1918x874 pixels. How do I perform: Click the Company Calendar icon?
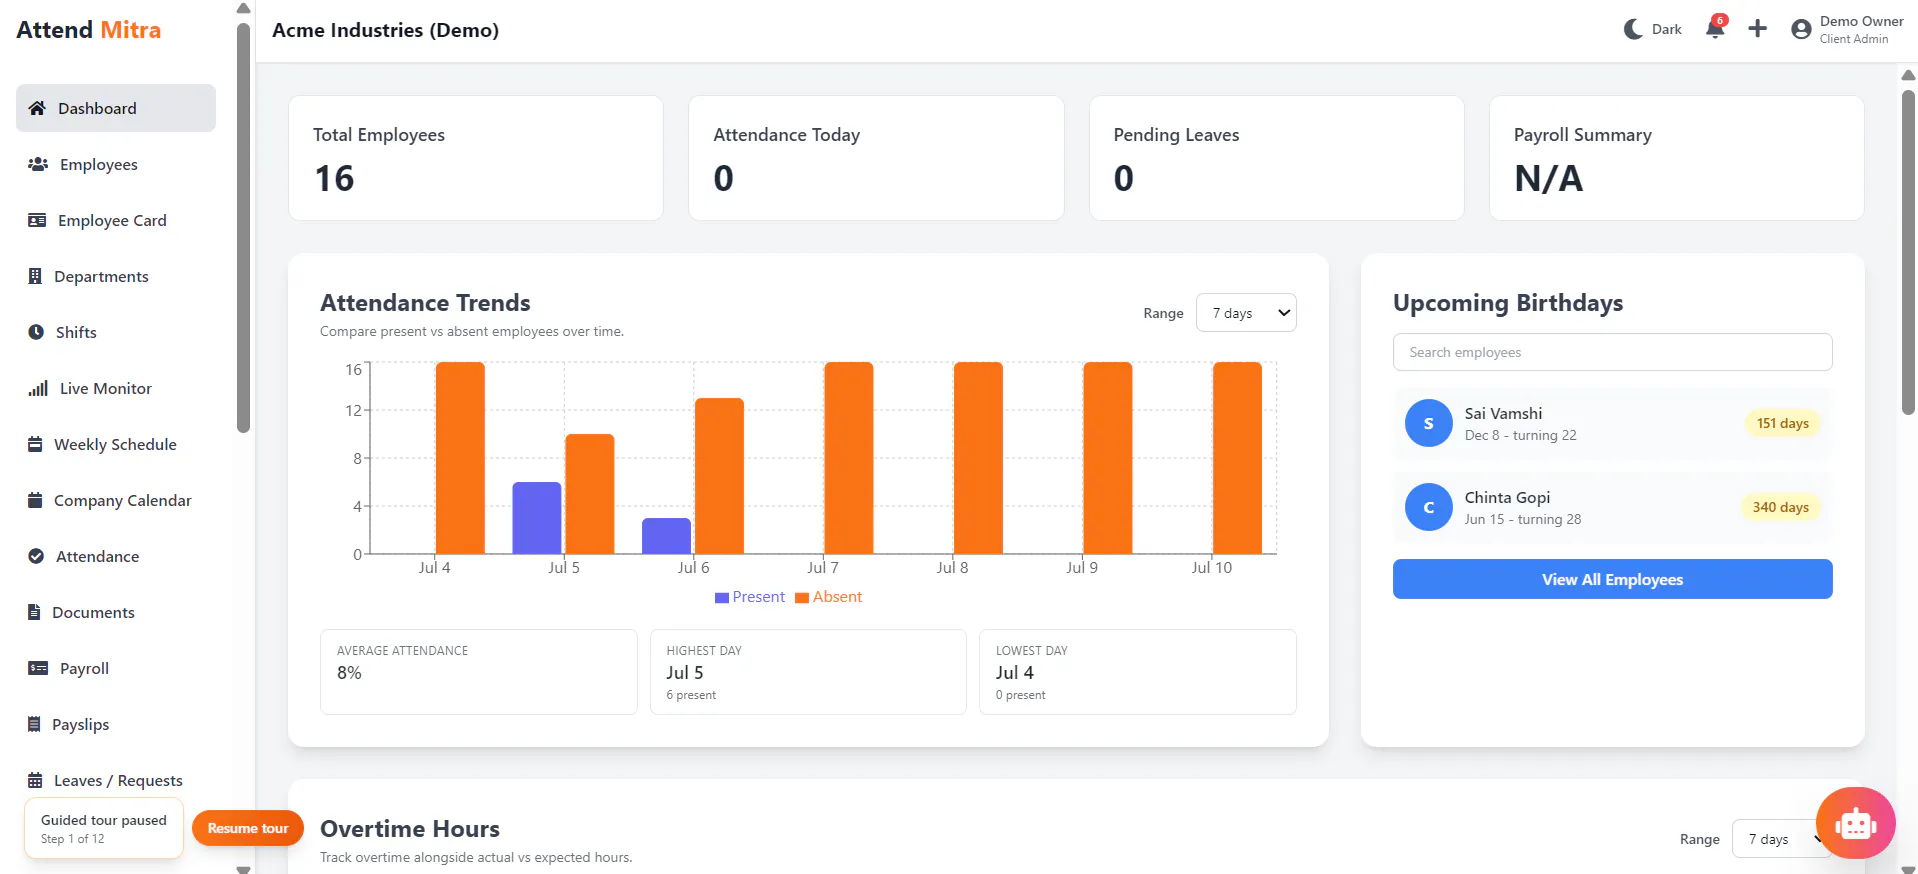click(x=35, y=500)
